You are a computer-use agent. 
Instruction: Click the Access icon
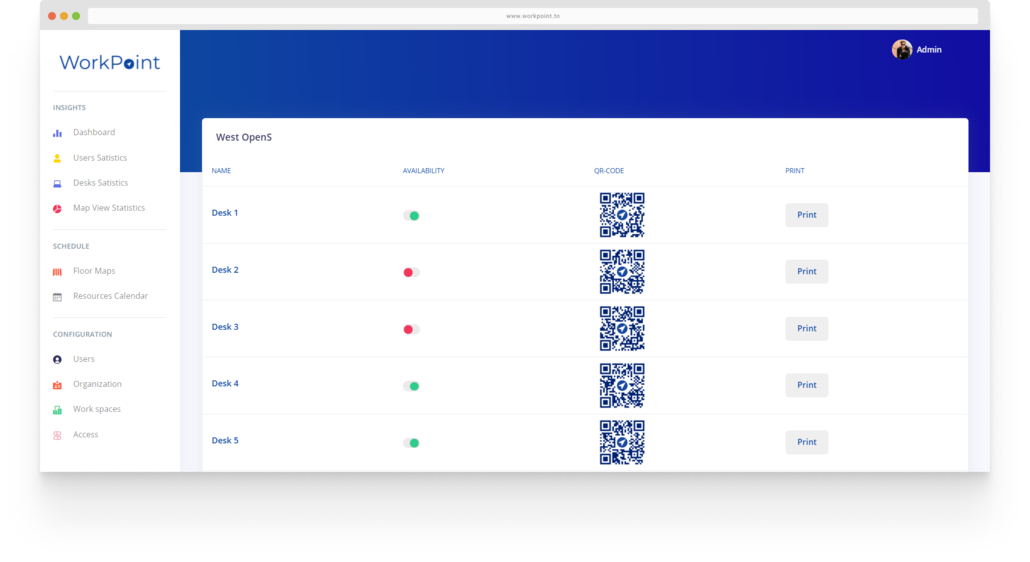[57, 435]
